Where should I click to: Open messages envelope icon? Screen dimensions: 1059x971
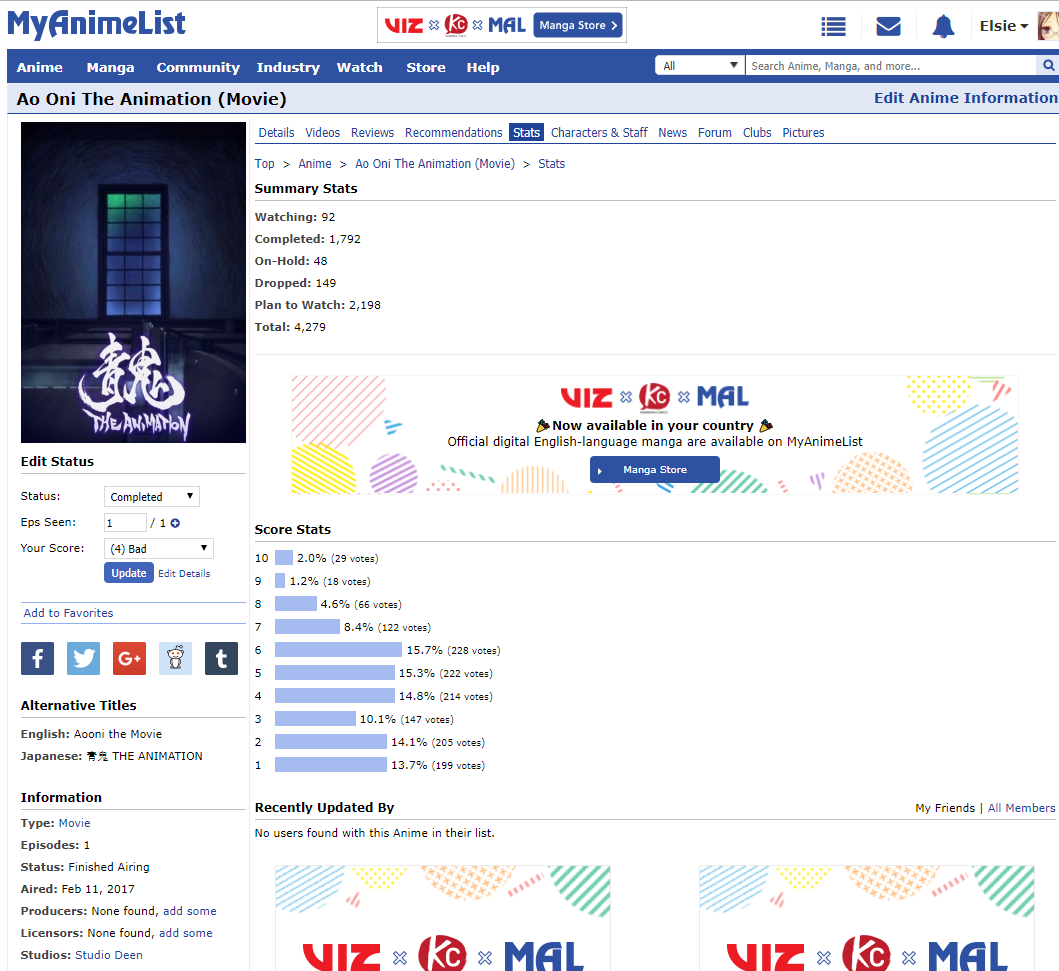[888, 27]
